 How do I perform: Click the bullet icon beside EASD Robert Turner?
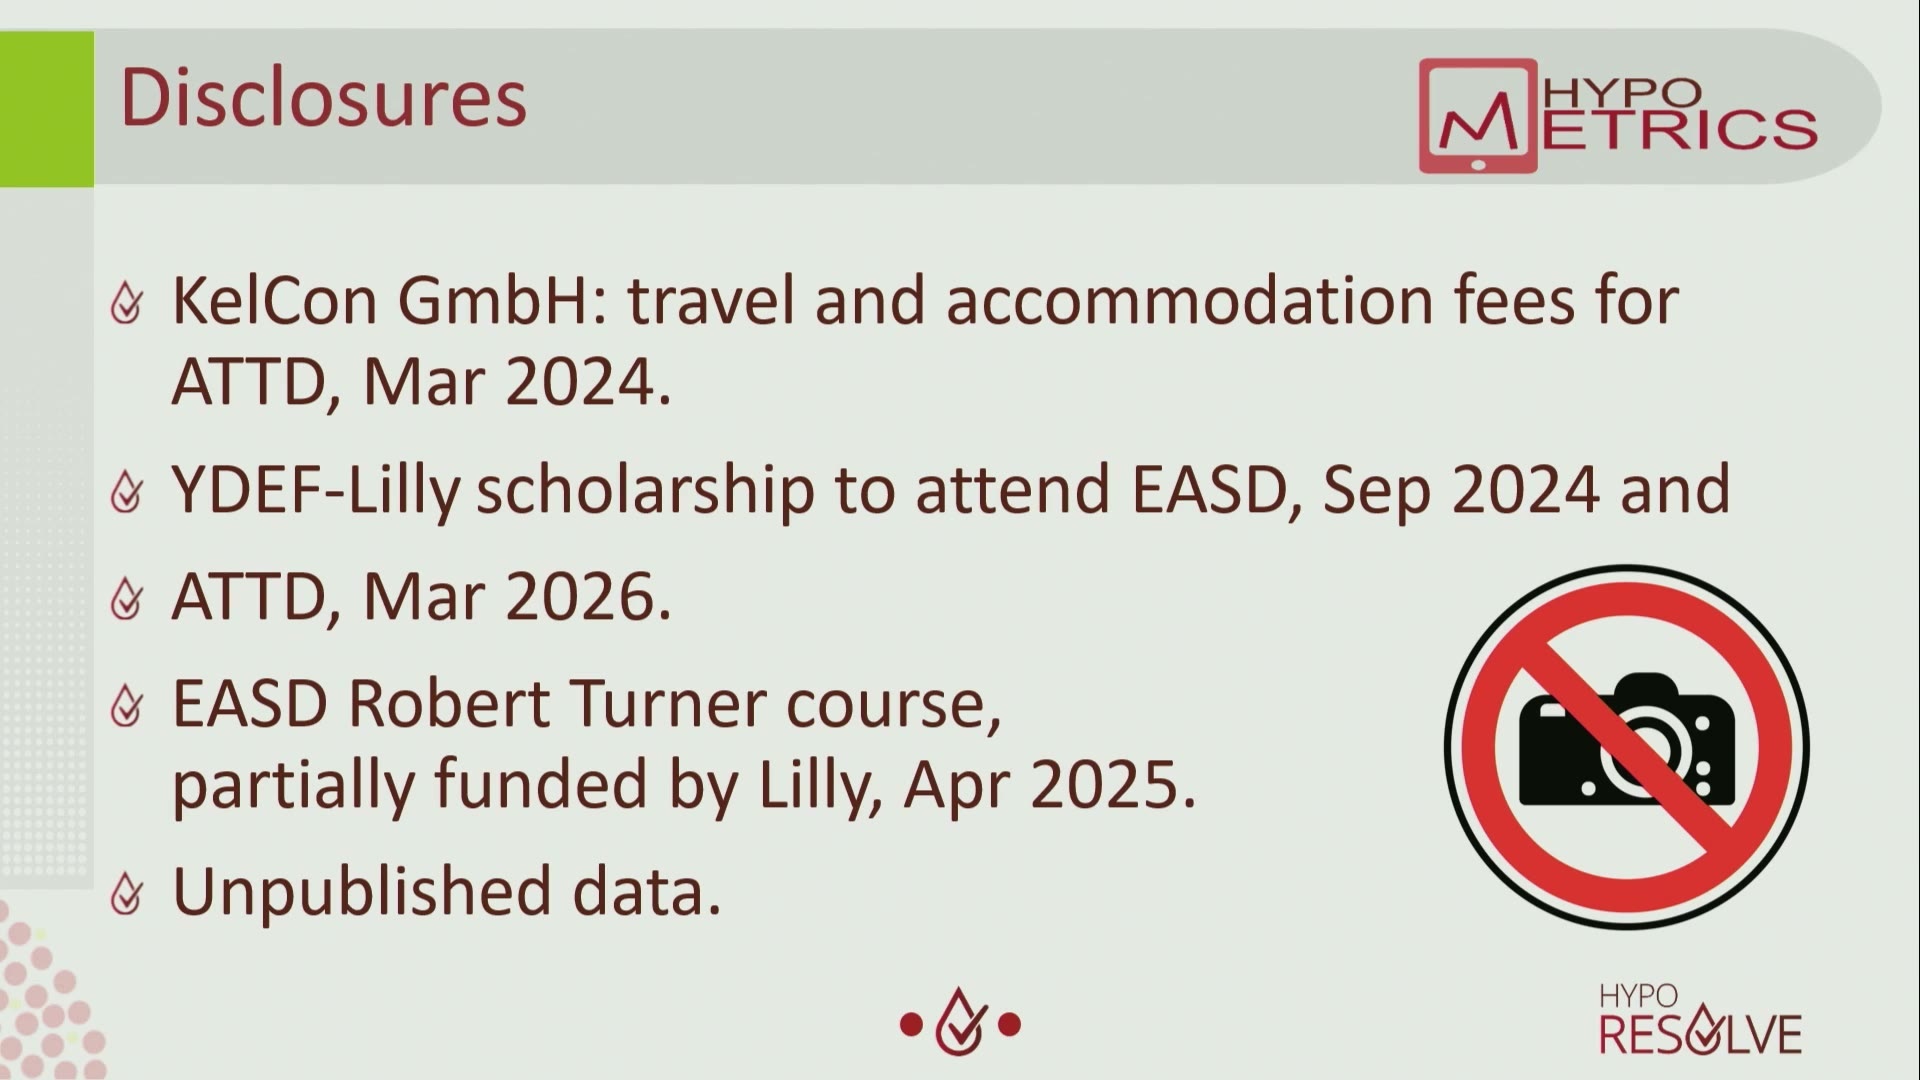[x=127, y=705]
